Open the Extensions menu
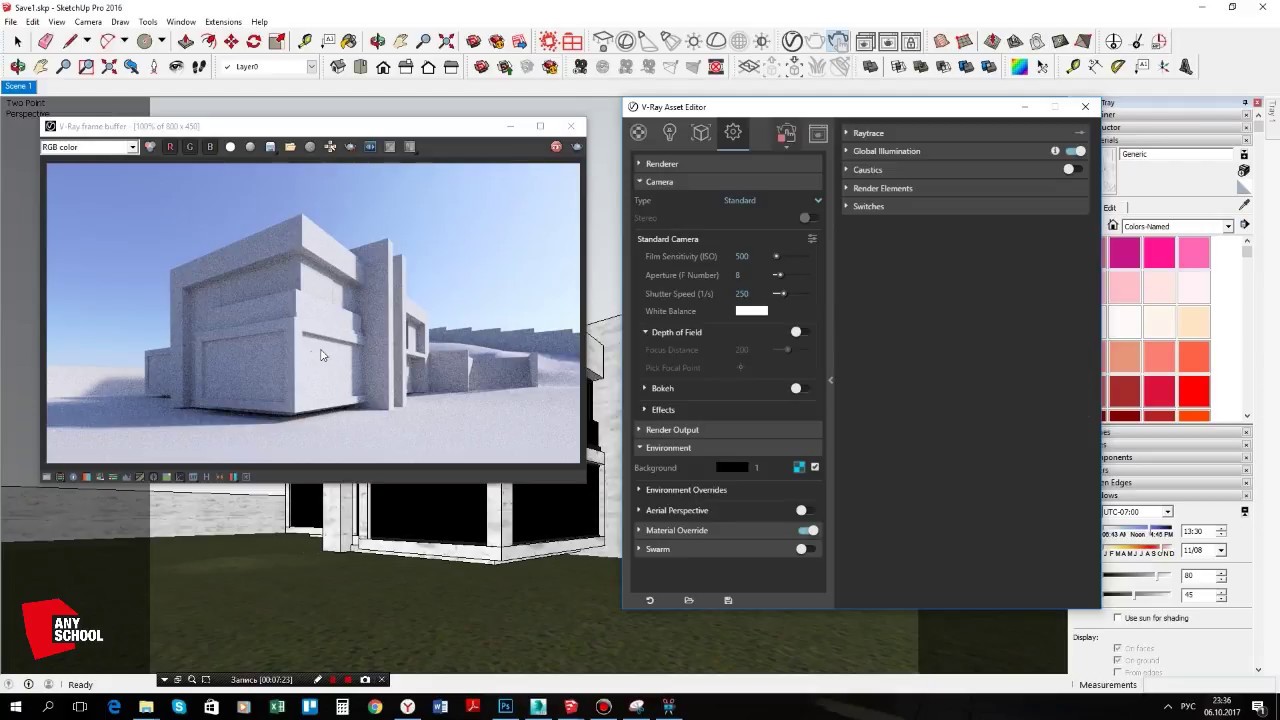 click(x=222, y=22)
